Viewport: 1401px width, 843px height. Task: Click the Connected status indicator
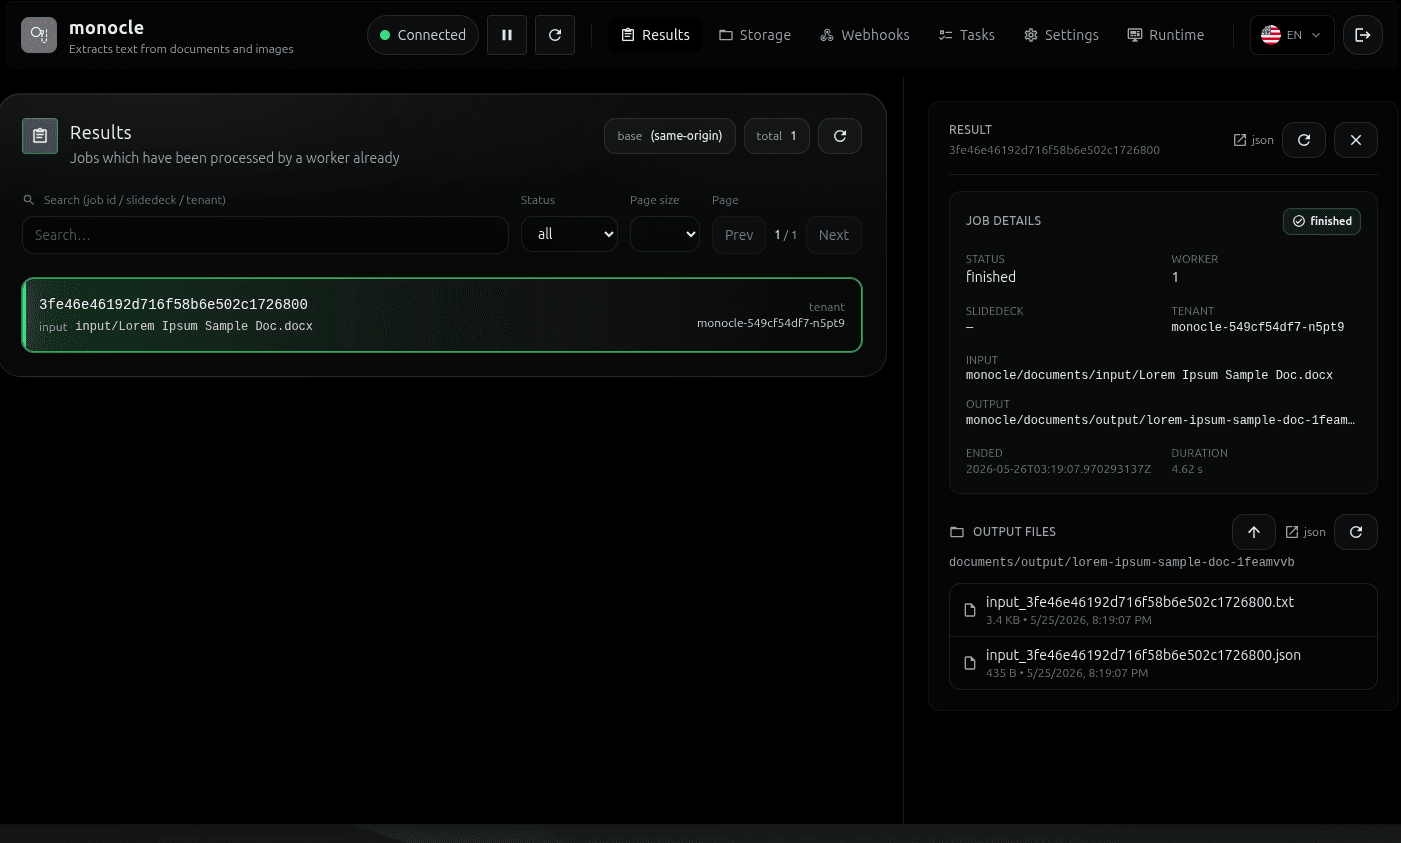(423, 35)
